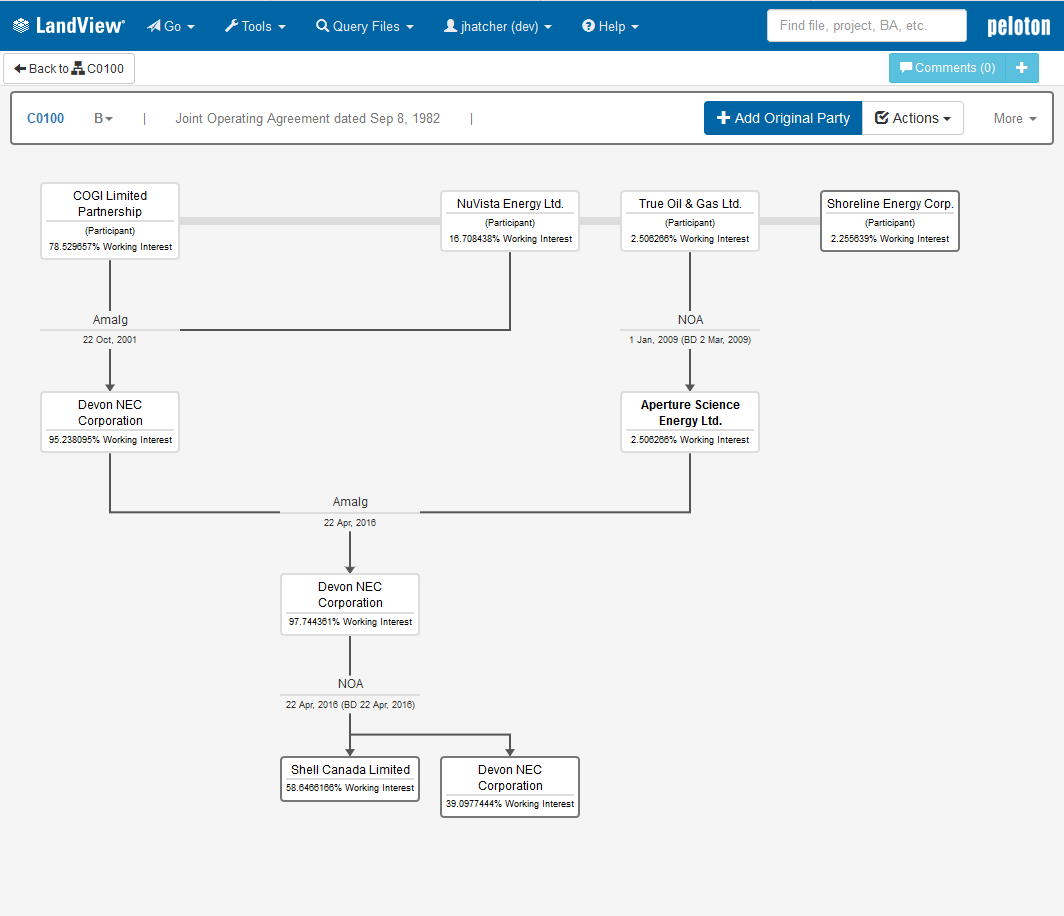Click NOA event dated 22 Apr, 2016
Image resolution: width=1064 pixels, height=916 pixels.
[x=349, y=693]
